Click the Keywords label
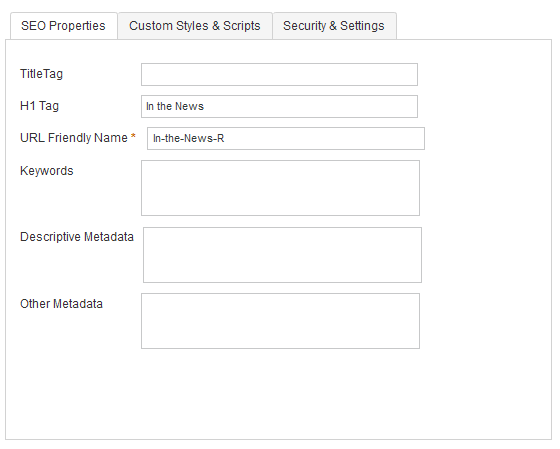 pyautogui.click(x=46, y=171)
